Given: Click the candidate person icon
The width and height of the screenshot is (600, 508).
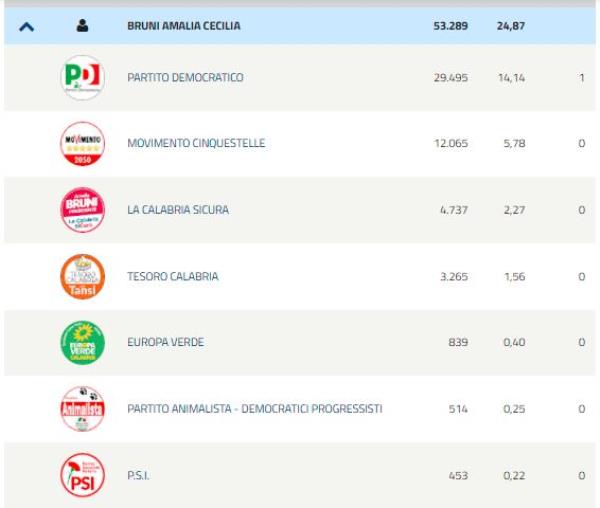Looking at the screenshot, I should click(82, 26).
